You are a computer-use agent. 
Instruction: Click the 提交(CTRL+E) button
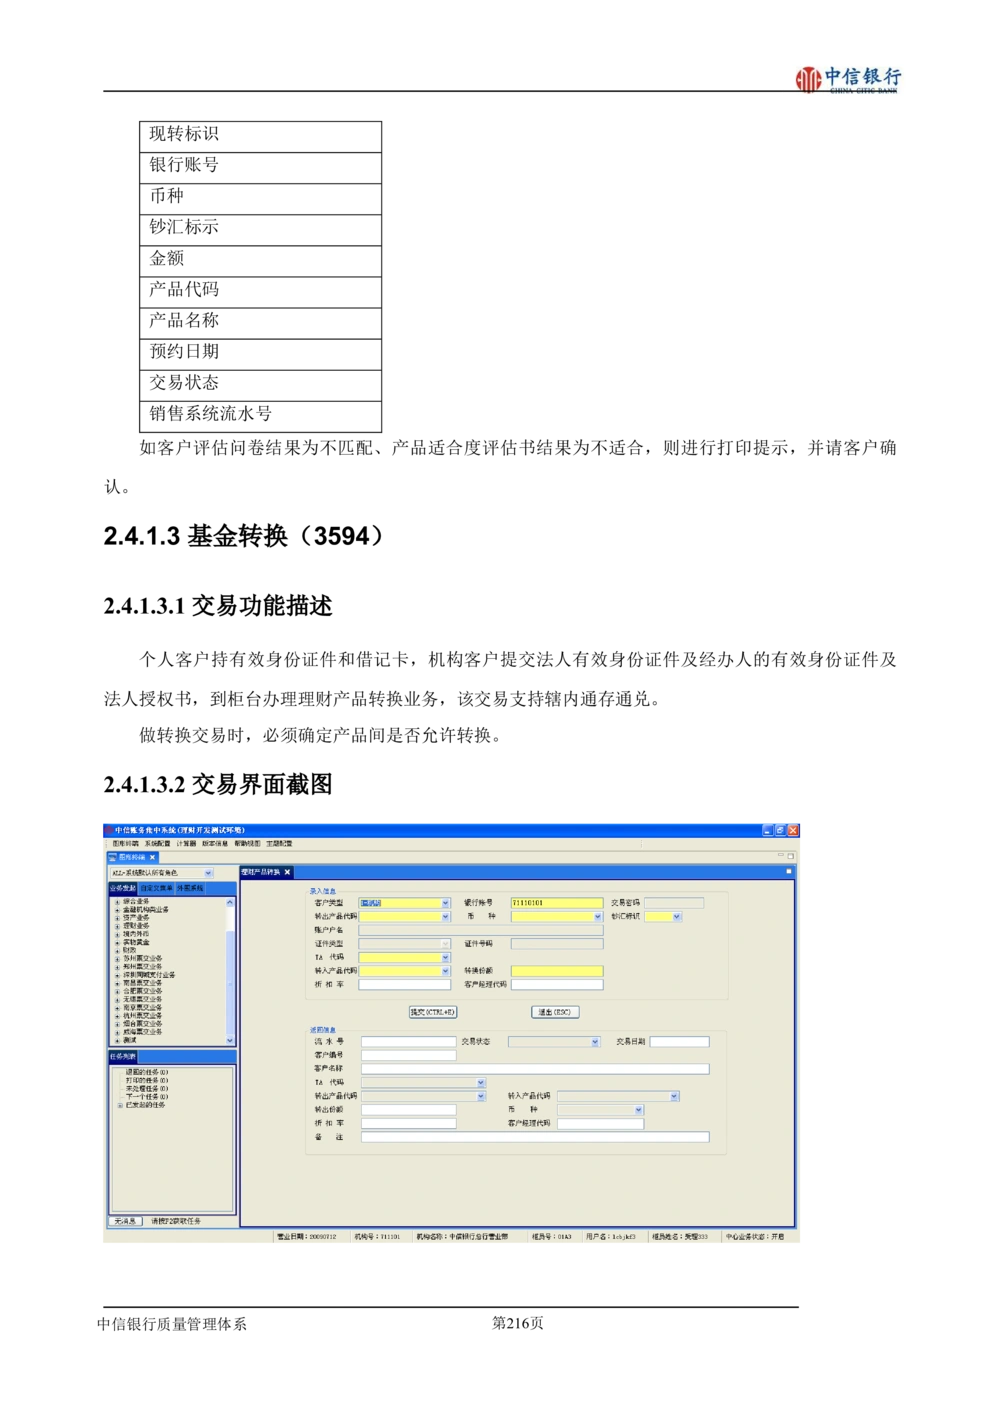click(x=433, y=1012)
